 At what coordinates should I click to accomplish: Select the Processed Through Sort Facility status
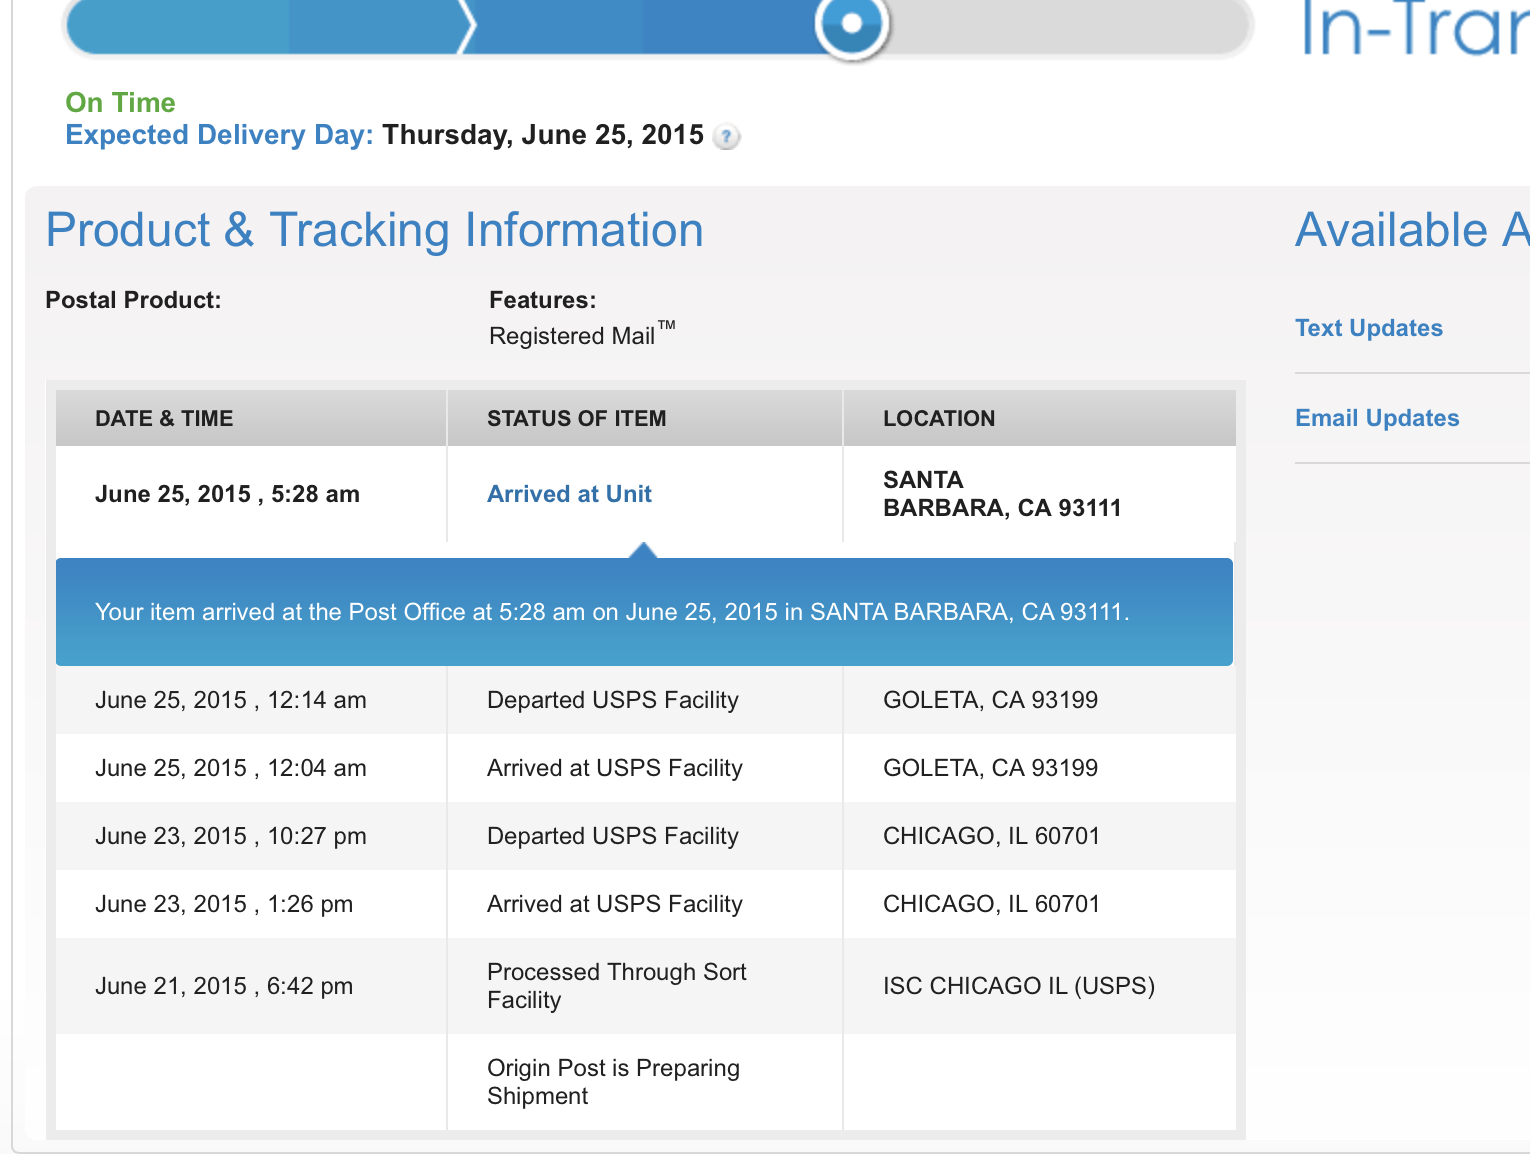[x=616, y=986]
